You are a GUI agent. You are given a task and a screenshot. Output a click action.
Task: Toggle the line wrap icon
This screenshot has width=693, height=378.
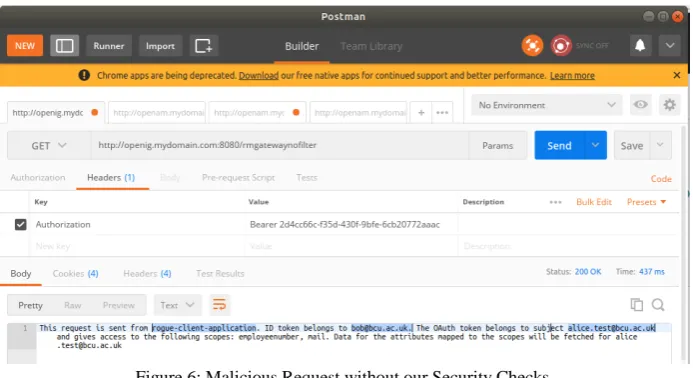pos(219,305)
